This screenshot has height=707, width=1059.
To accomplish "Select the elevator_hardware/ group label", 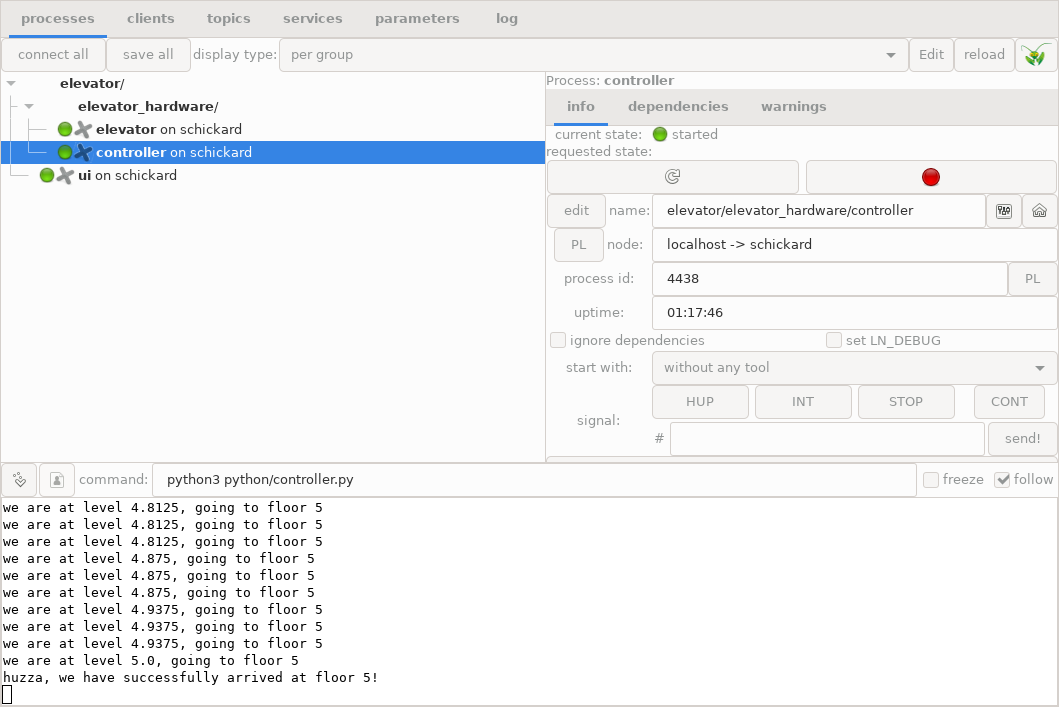I will click(148, 107).
